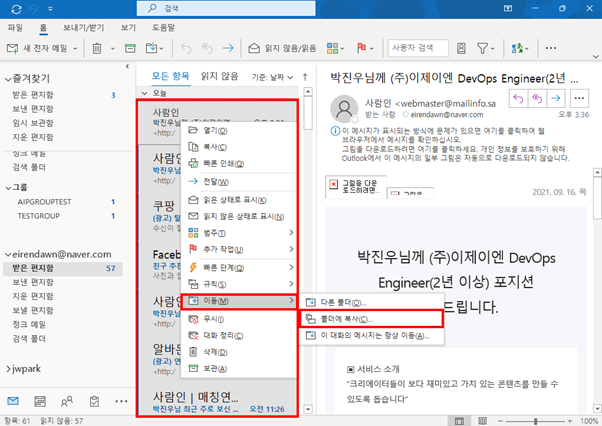The image size is (602, 426).
Task: Click the move to folder toolbar icon
Action: tap(152, 48)
